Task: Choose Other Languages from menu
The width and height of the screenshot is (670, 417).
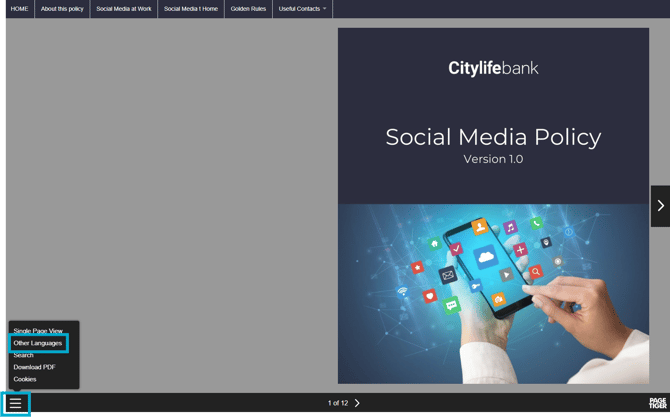Action: click(38, 343)
